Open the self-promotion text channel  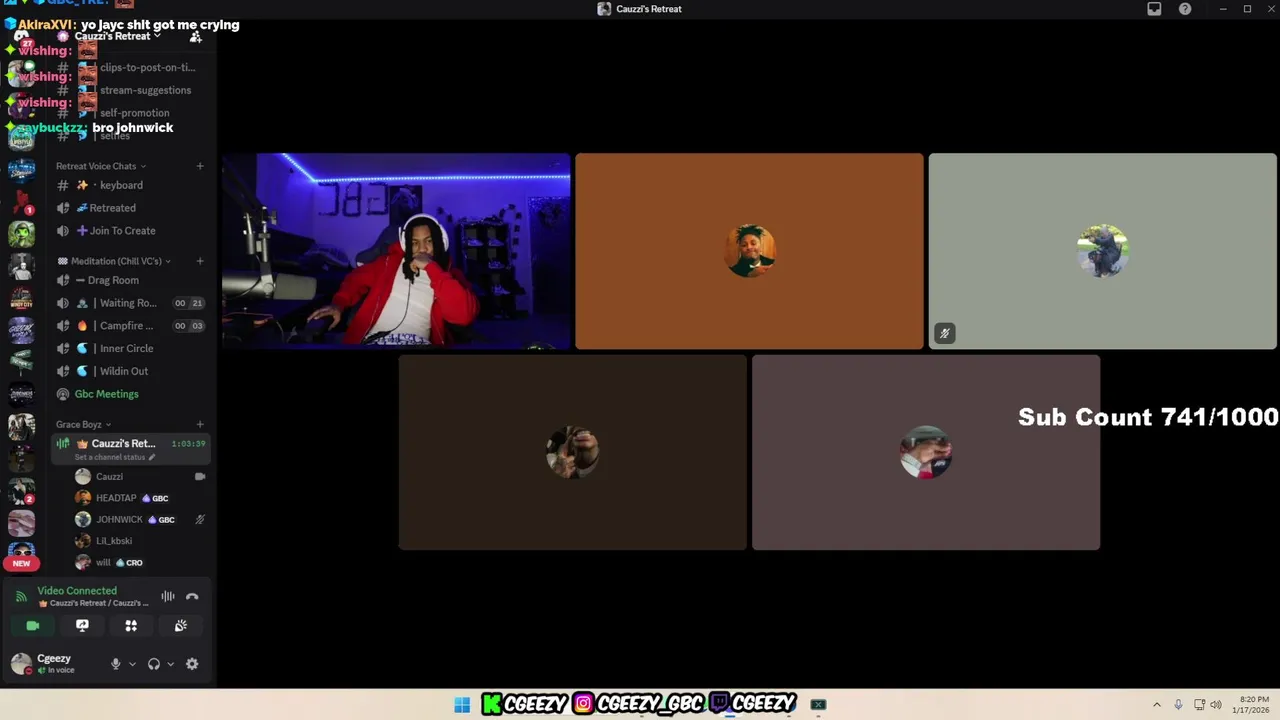point(130,113)
